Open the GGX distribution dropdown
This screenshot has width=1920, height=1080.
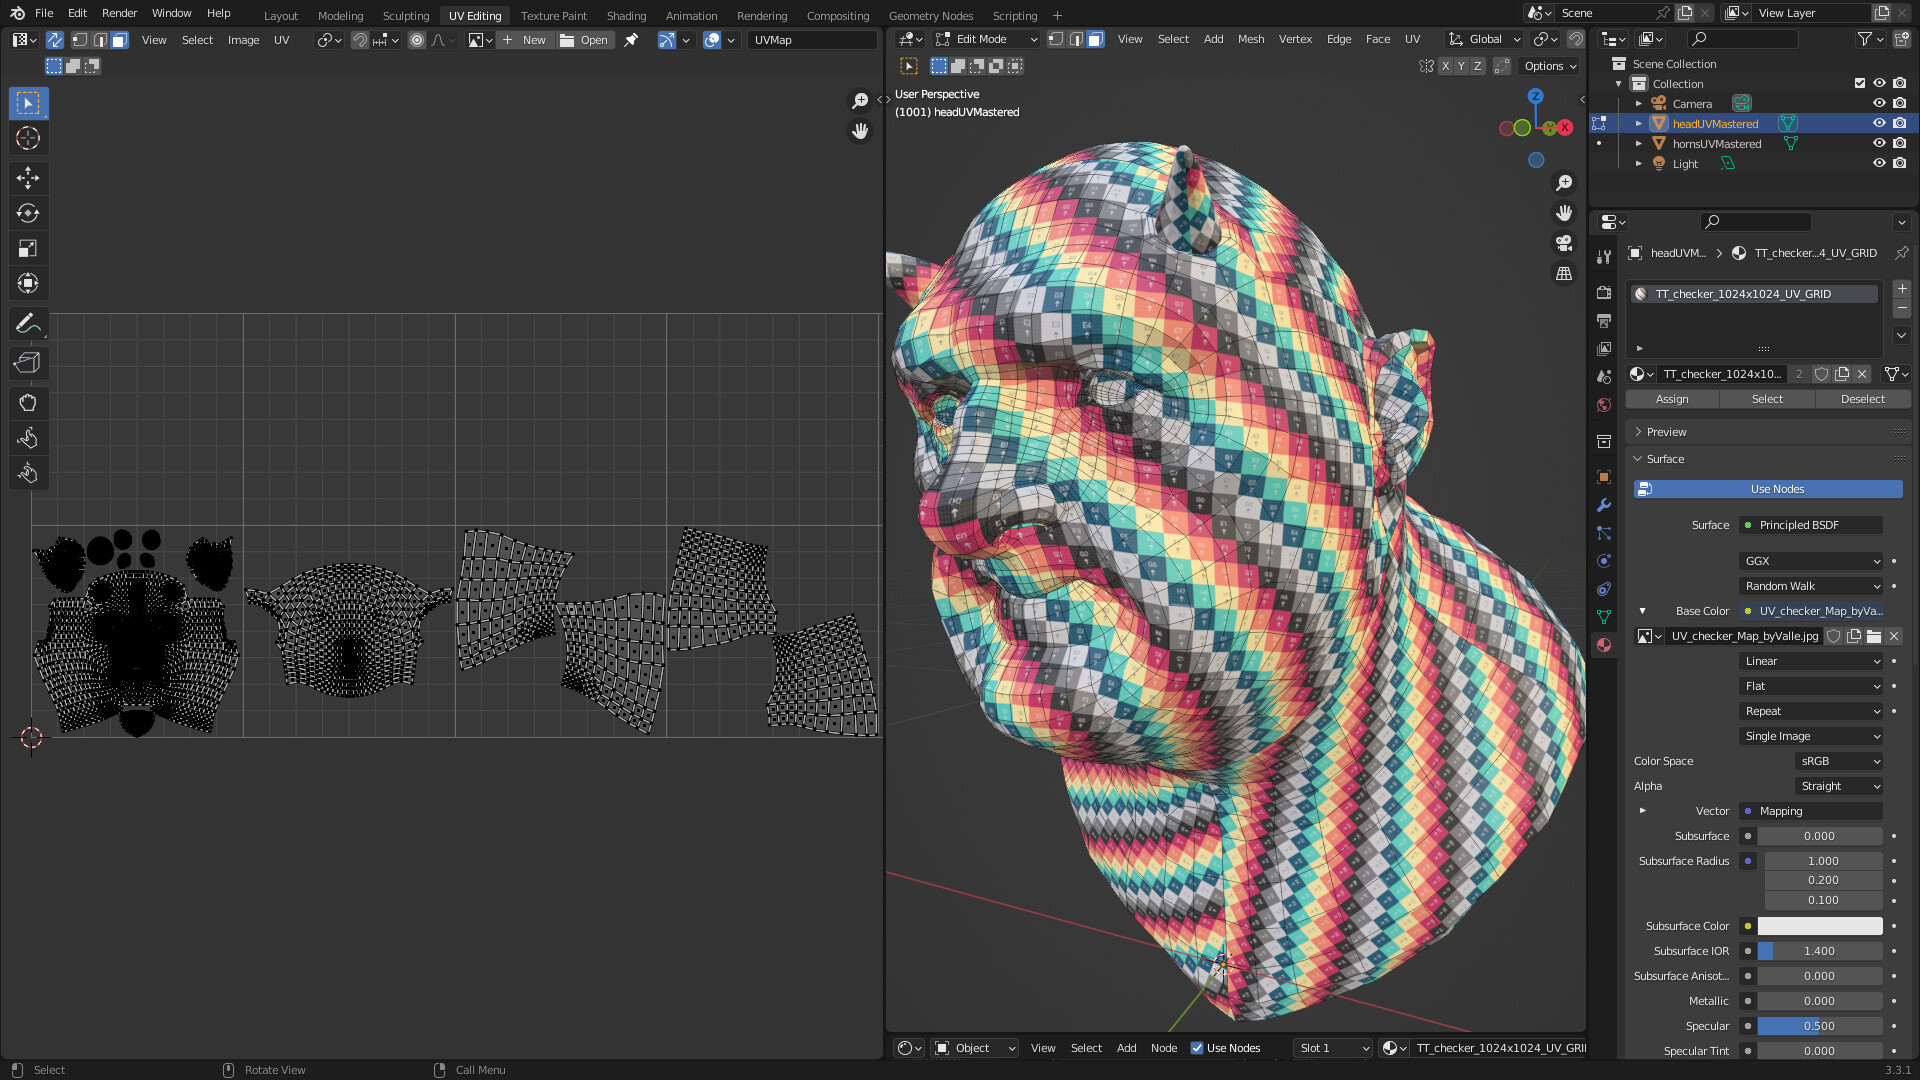tap(1812, 561)
